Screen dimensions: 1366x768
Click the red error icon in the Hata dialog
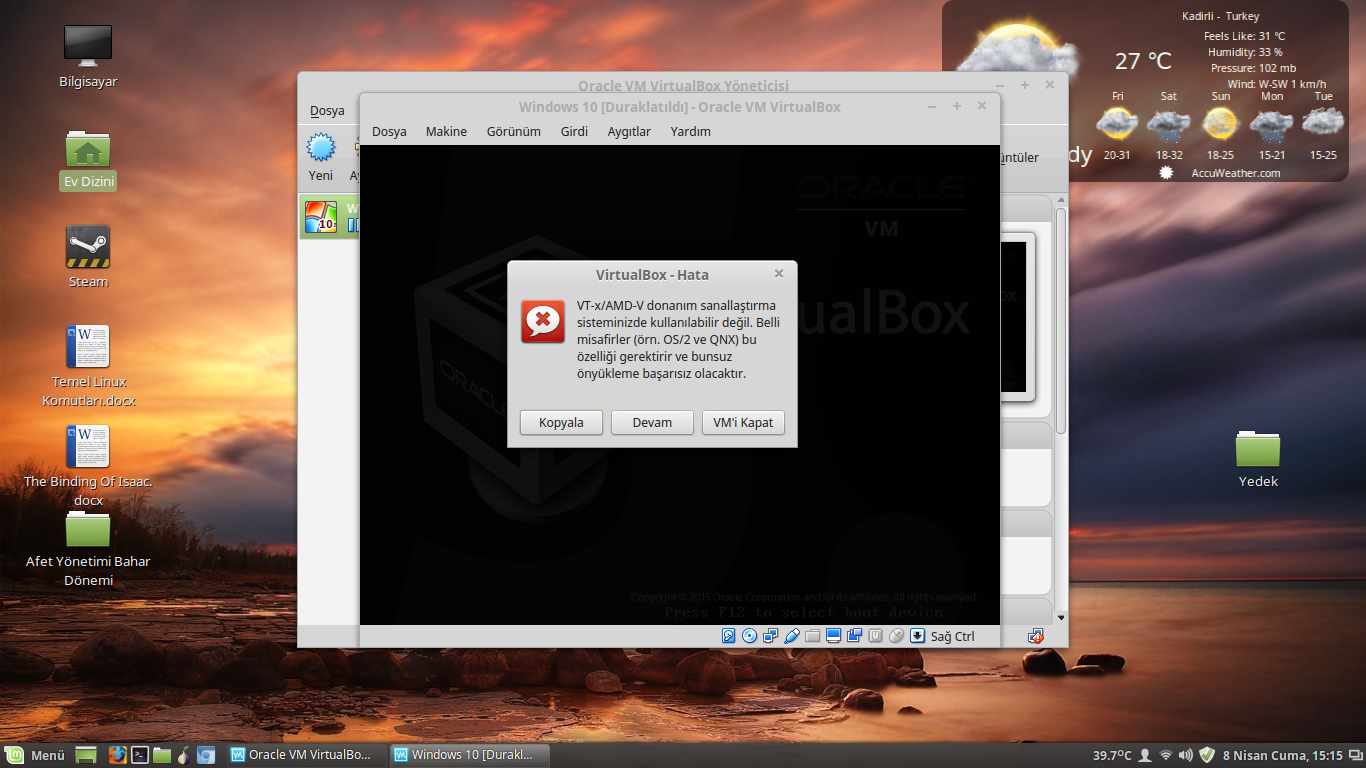[x=543, y=321]
